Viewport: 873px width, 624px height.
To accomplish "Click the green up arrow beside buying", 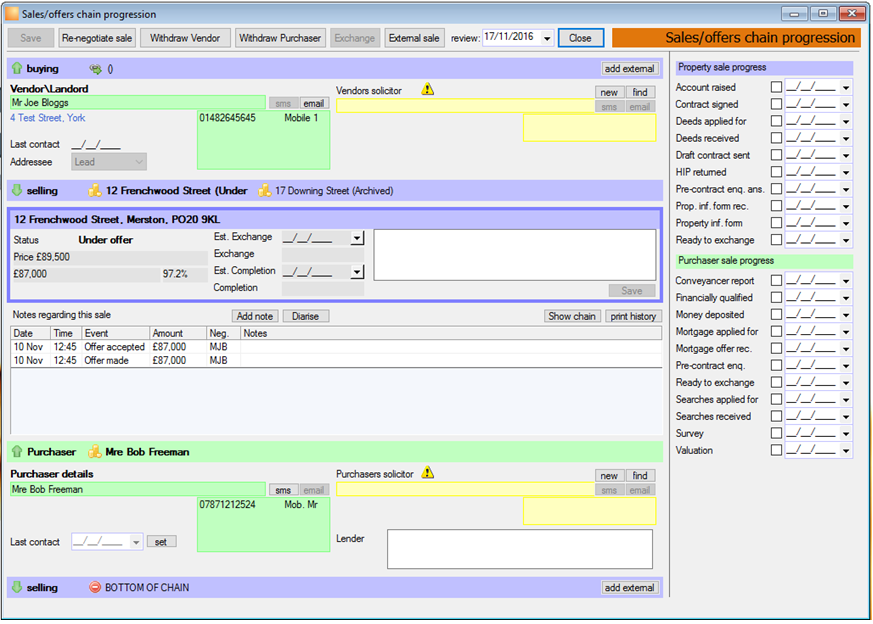I will [17, 68].
